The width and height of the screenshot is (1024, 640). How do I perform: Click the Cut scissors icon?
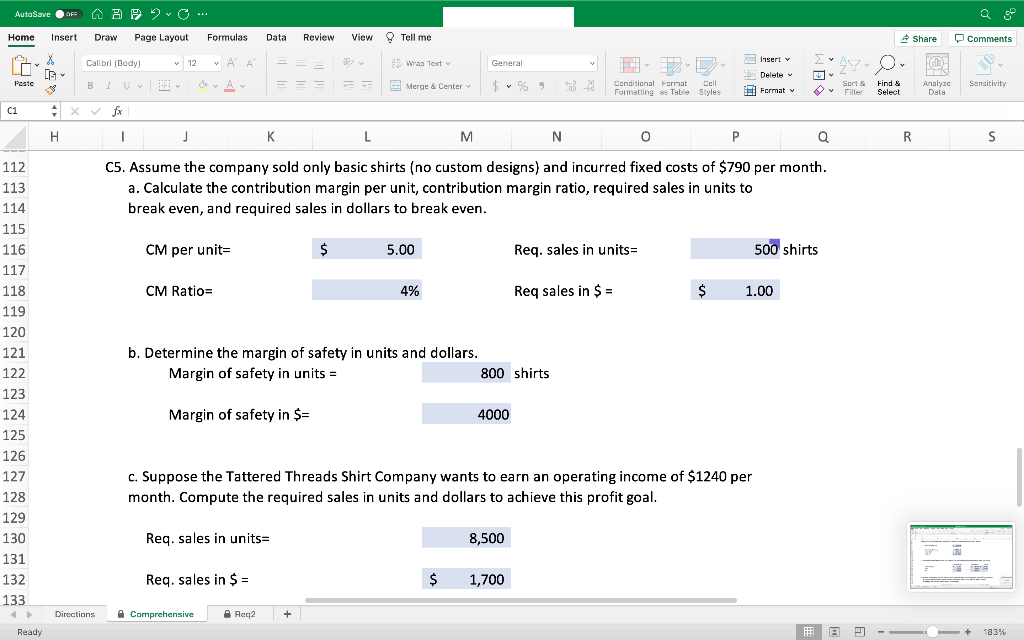point(50,60)
